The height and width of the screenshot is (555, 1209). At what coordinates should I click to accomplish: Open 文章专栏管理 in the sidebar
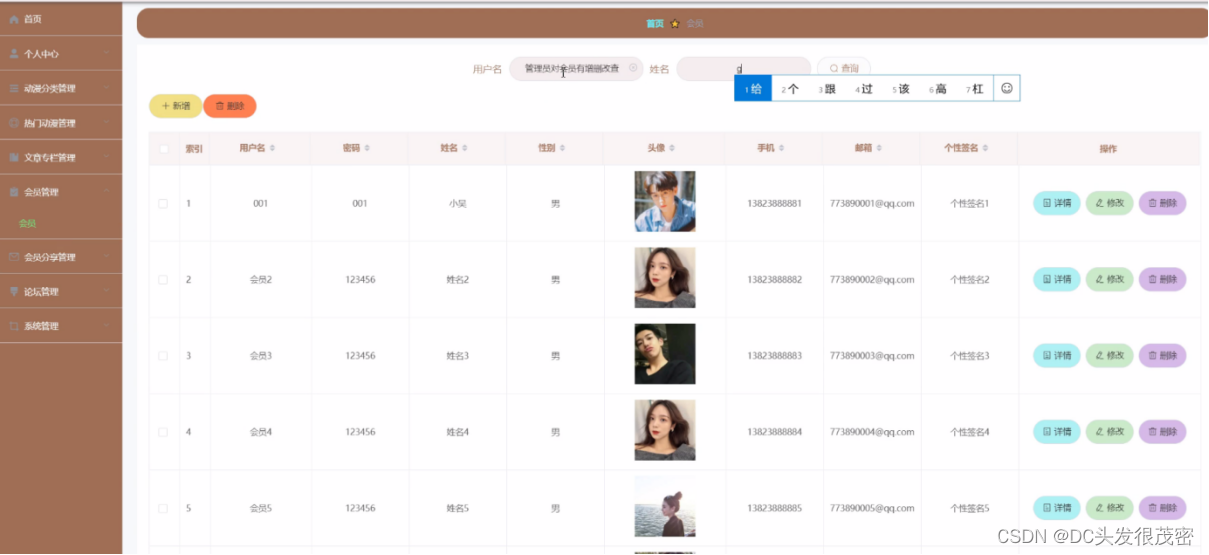click(61, 157)
